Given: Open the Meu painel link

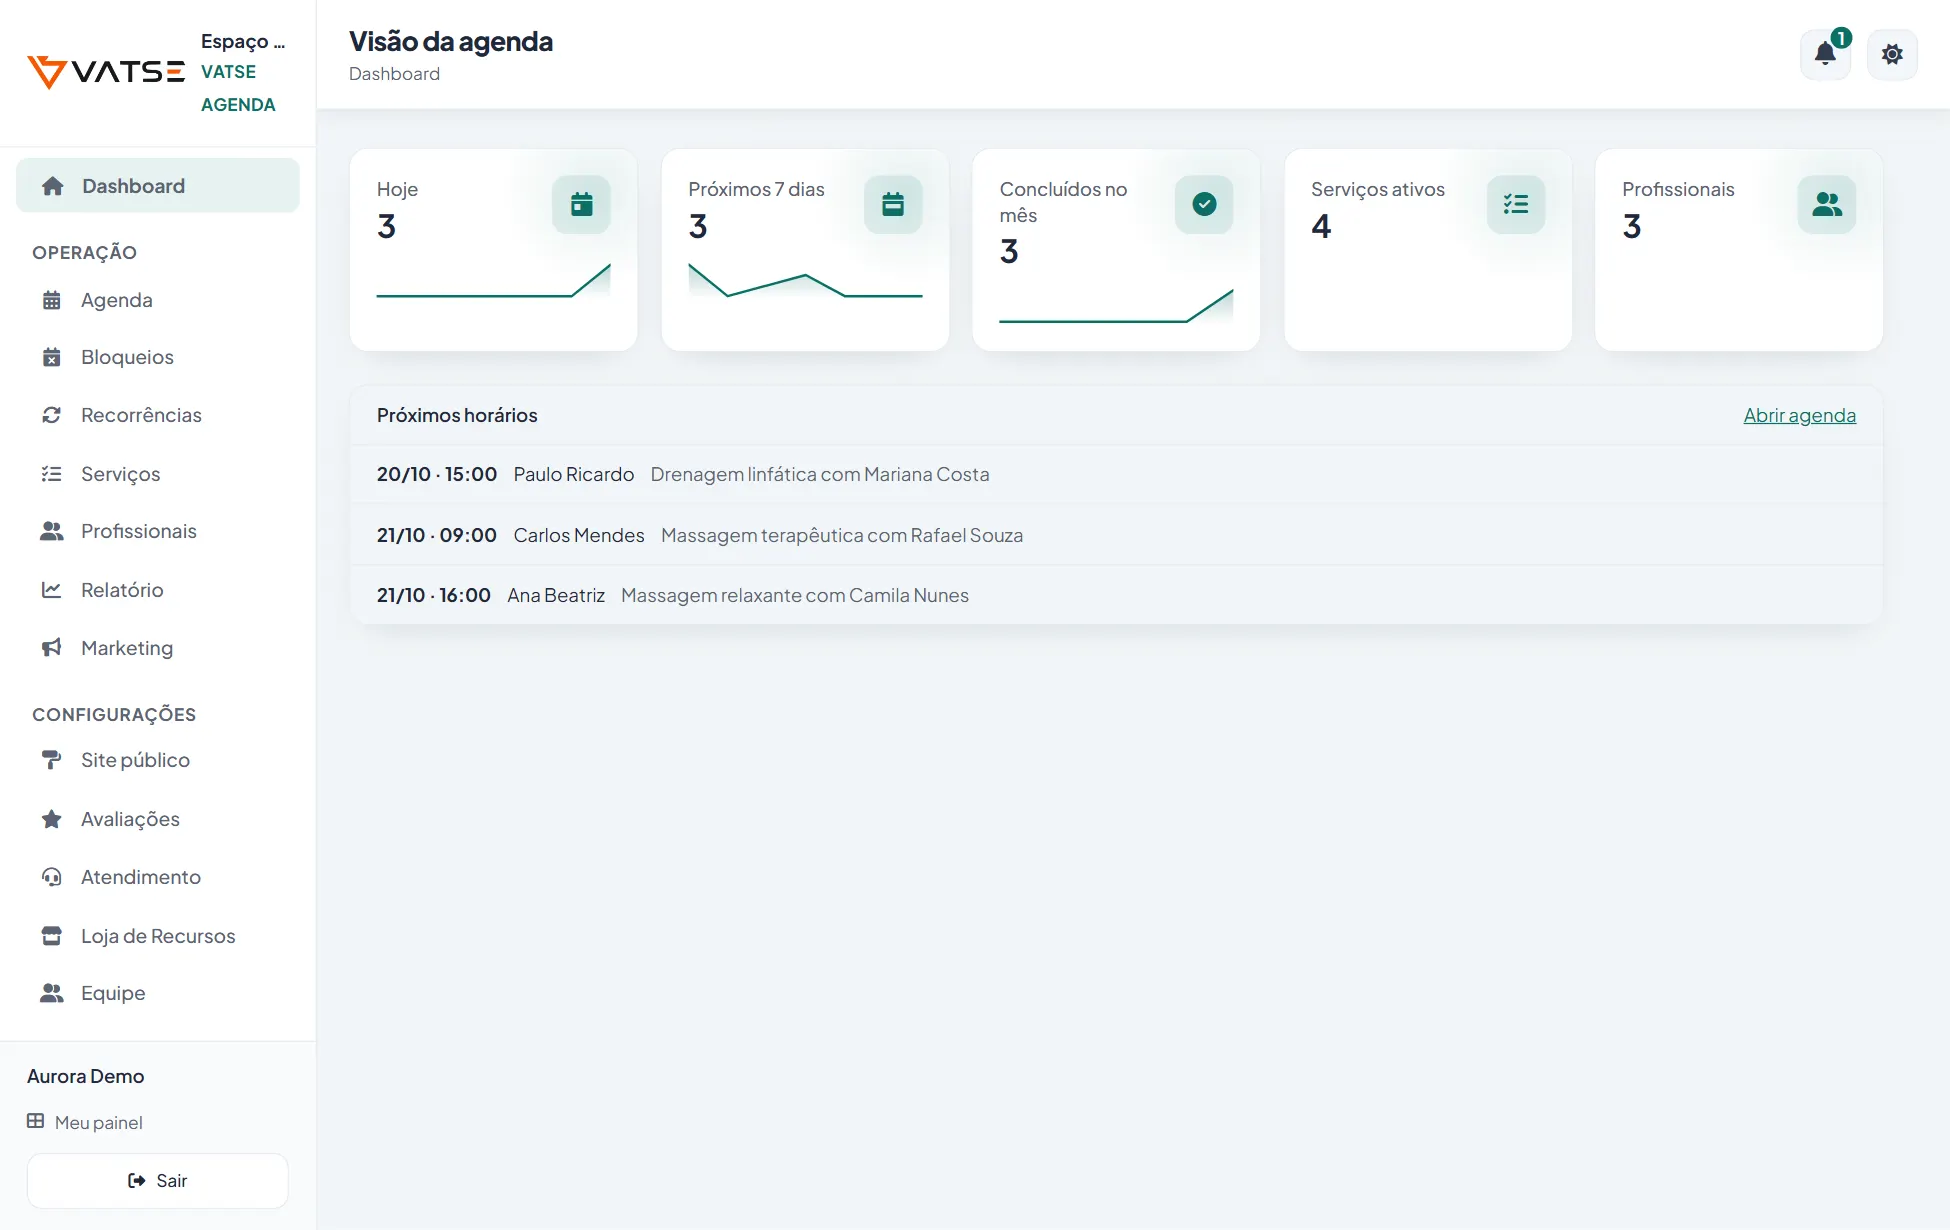Looking at the screenshot, I should (85, 1122).
